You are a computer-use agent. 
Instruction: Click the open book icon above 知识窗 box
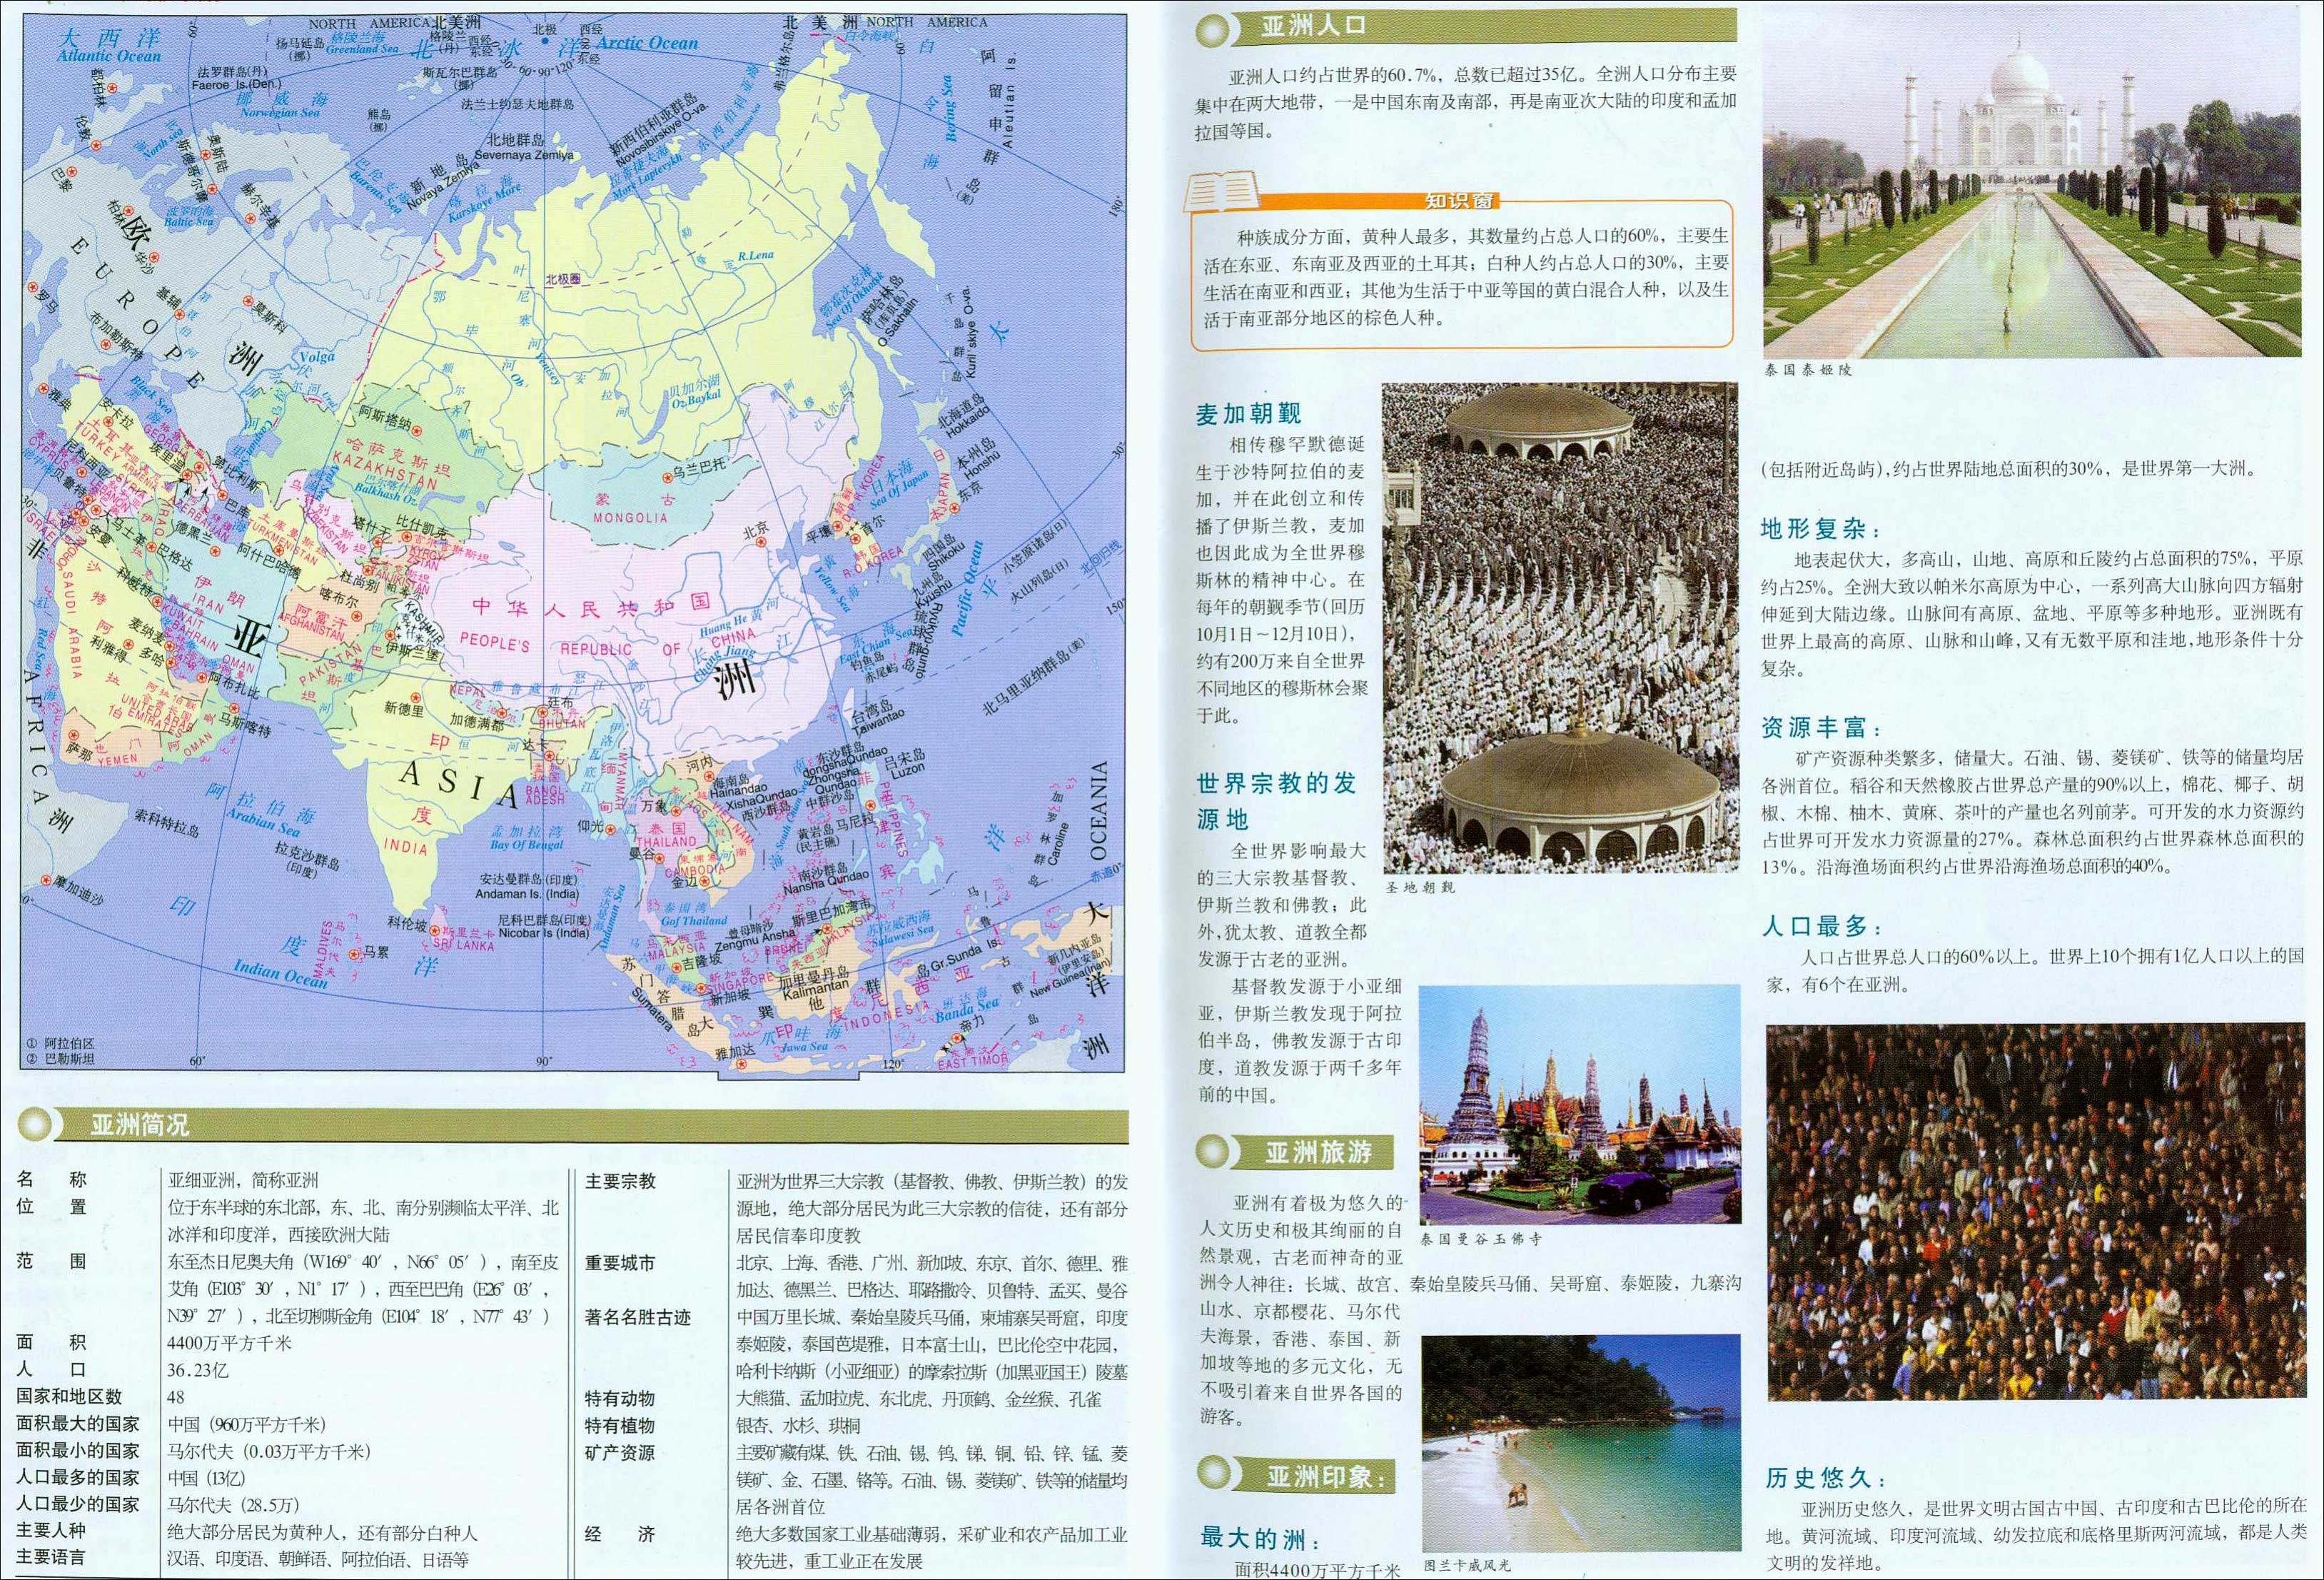pyautogui.click(x=1222, y=190)
